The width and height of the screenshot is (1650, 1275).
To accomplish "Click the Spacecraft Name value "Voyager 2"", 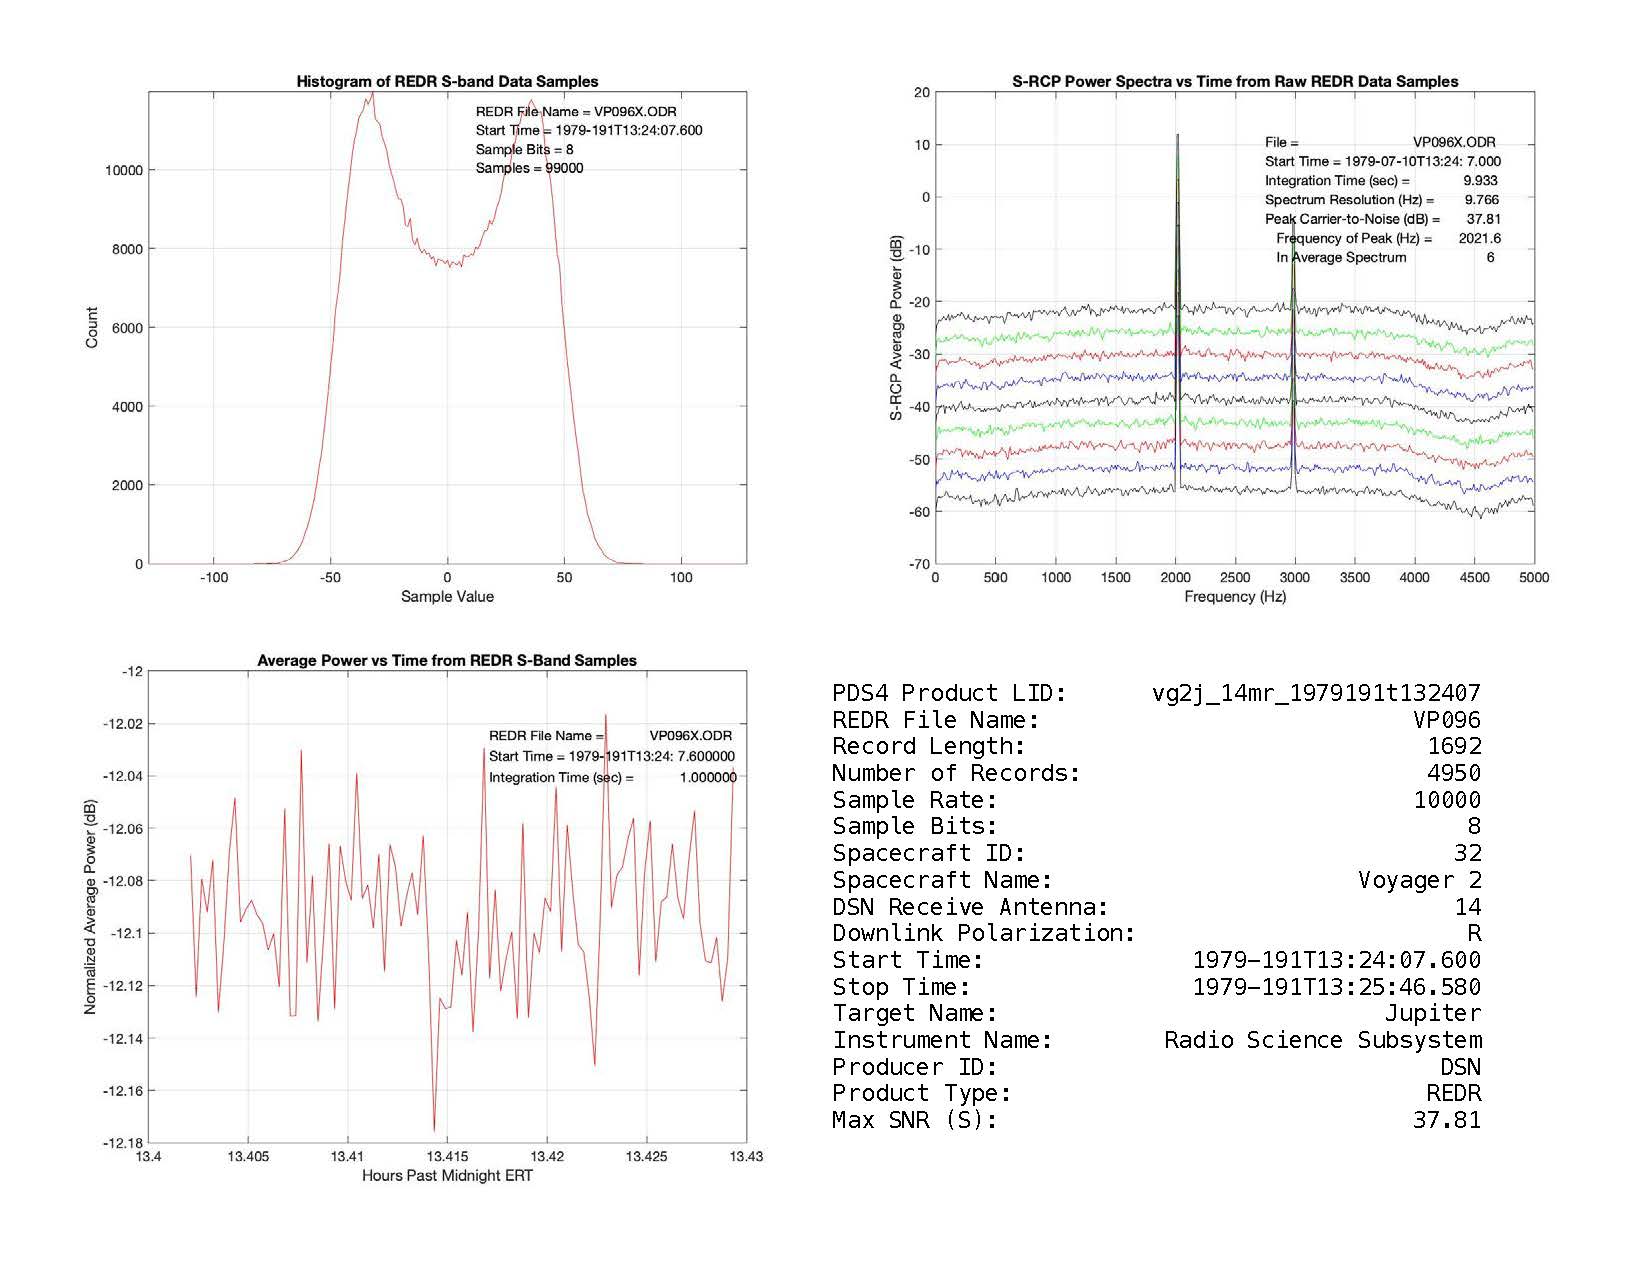I will (1419, 880).
